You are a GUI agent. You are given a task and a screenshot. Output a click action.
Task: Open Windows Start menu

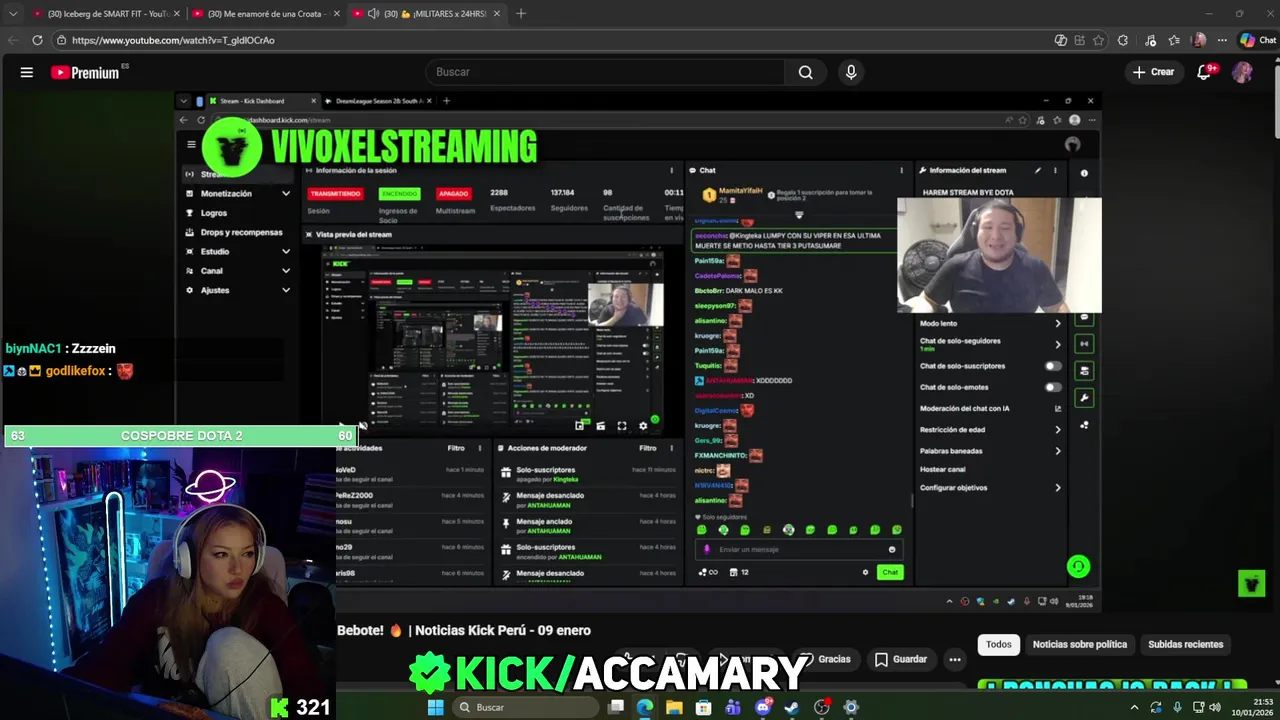435,707
